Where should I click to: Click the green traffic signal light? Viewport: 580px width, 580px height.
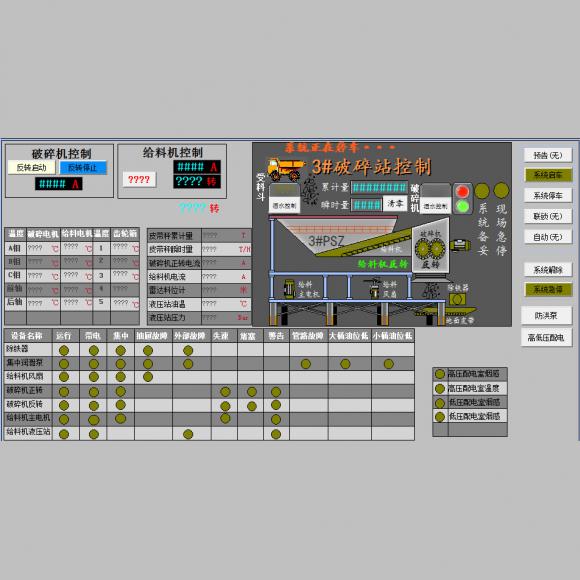click(x=462, y=206)
